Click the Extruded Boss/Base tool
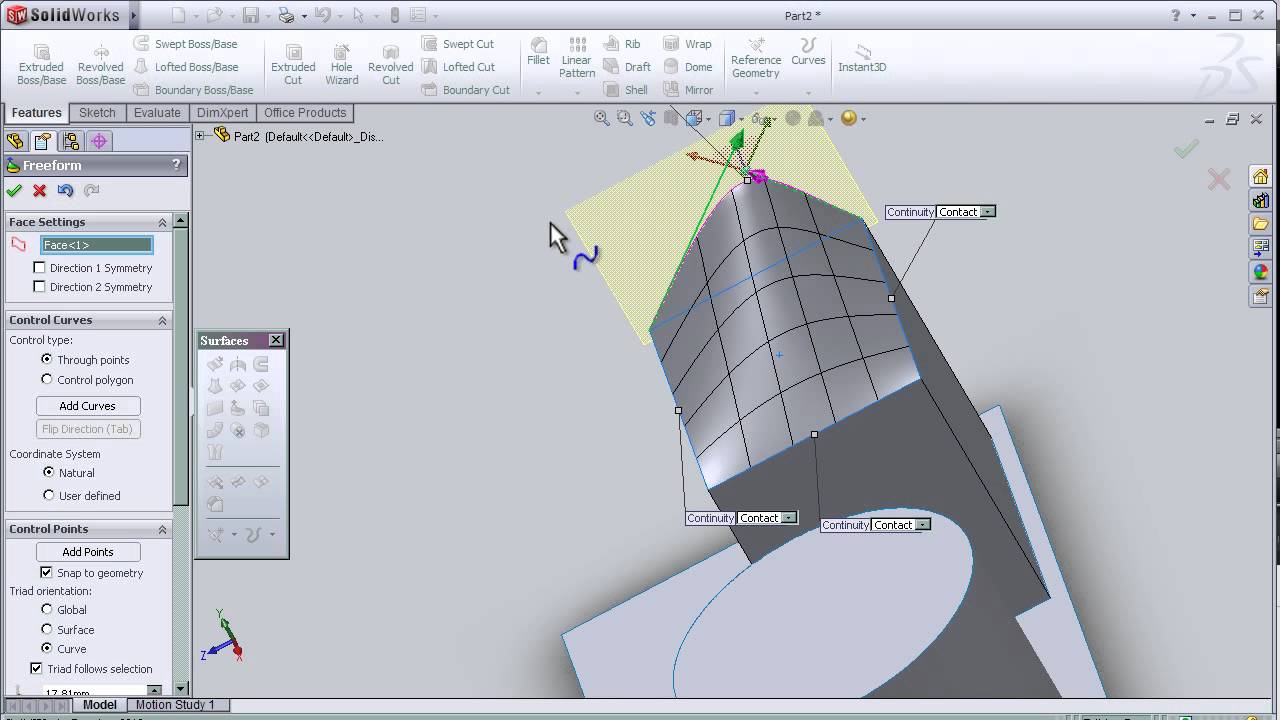 pos(41,64)
